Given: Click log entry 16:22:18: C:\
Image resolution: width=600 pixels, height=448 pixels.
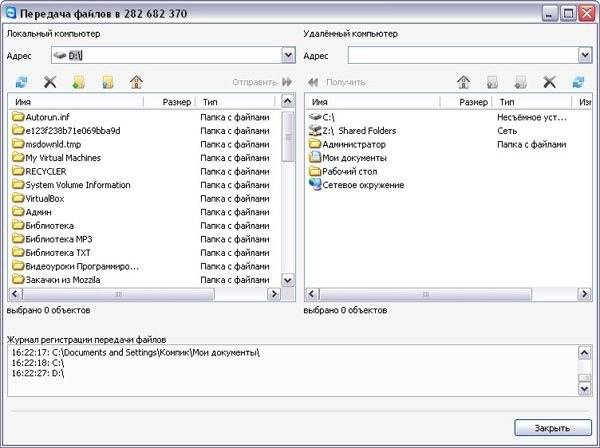Looking at the screenshot, I should (38, 363).
